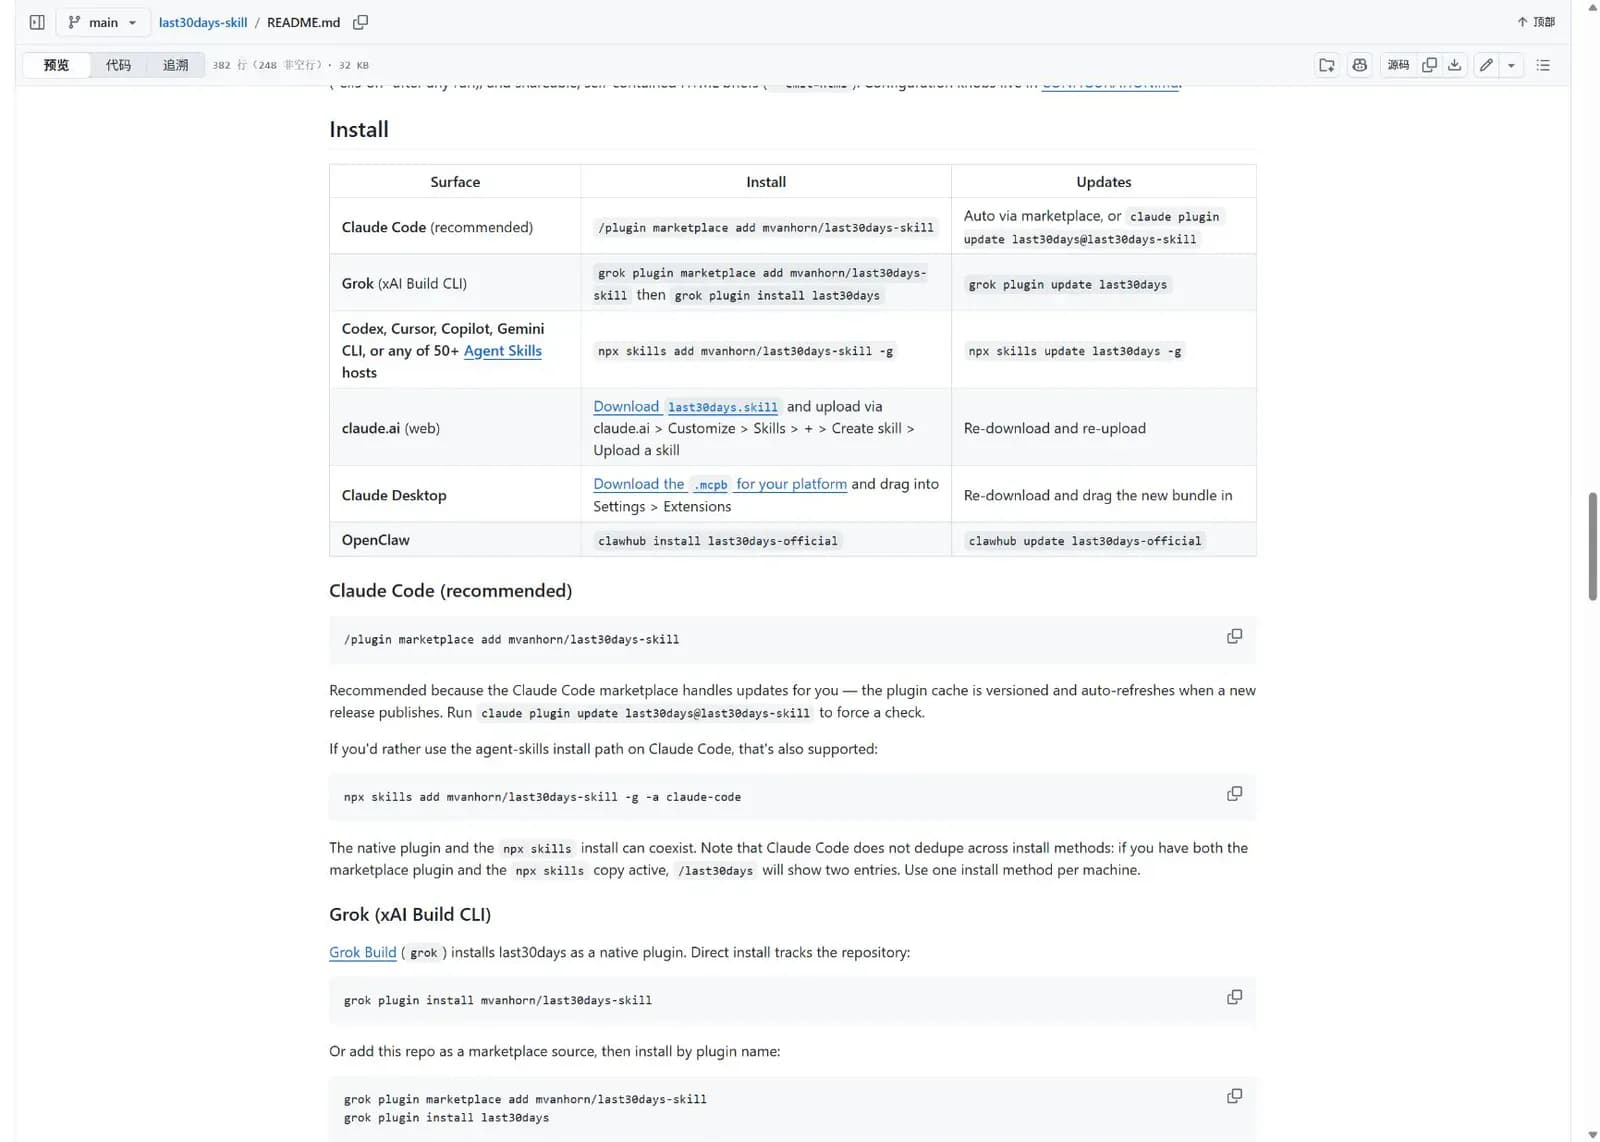Click the inline claude plugin update code in paragraph
The width and height of the screenshot is (1600, 1142).
(x=645, y=713)
